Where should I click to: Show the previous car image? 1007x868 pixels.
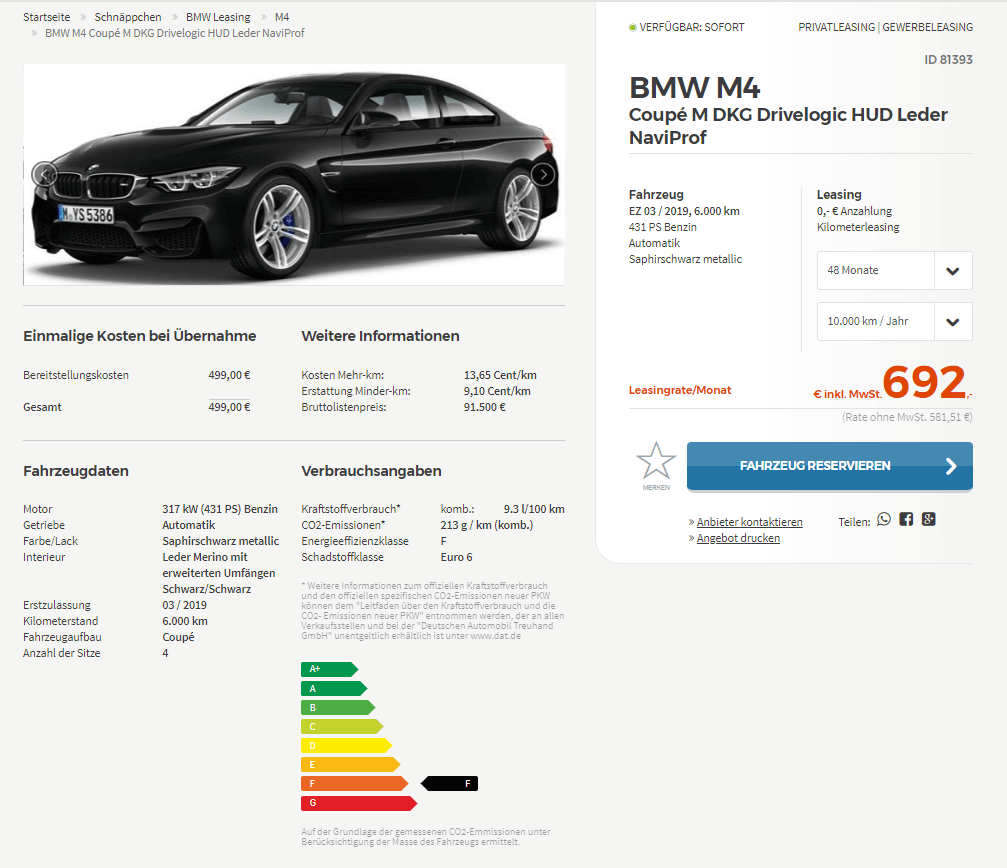click(x=44, y=174)
